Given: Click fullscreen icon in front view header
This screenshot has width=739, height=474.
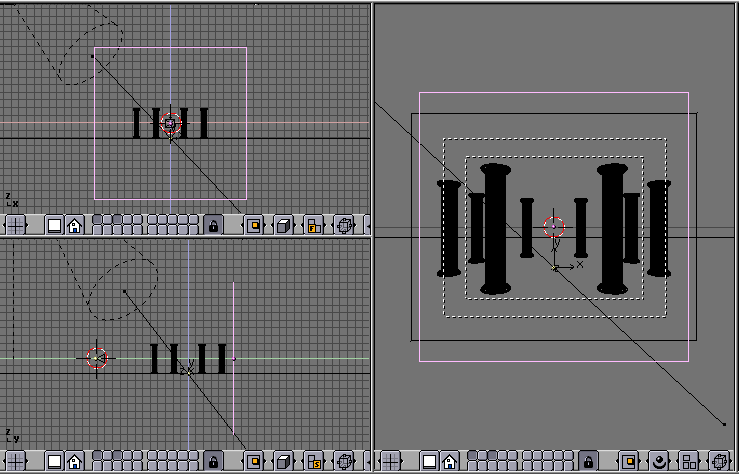Looking at the screenshot, I should click(55, 225).
